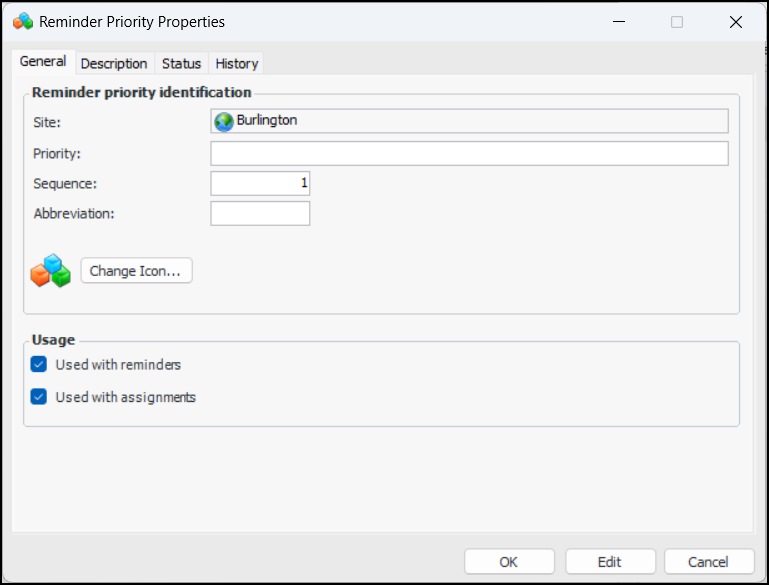Toggle the Used with reminders checkbox
This screenshot has width=769, height=585.
[39, 364]
